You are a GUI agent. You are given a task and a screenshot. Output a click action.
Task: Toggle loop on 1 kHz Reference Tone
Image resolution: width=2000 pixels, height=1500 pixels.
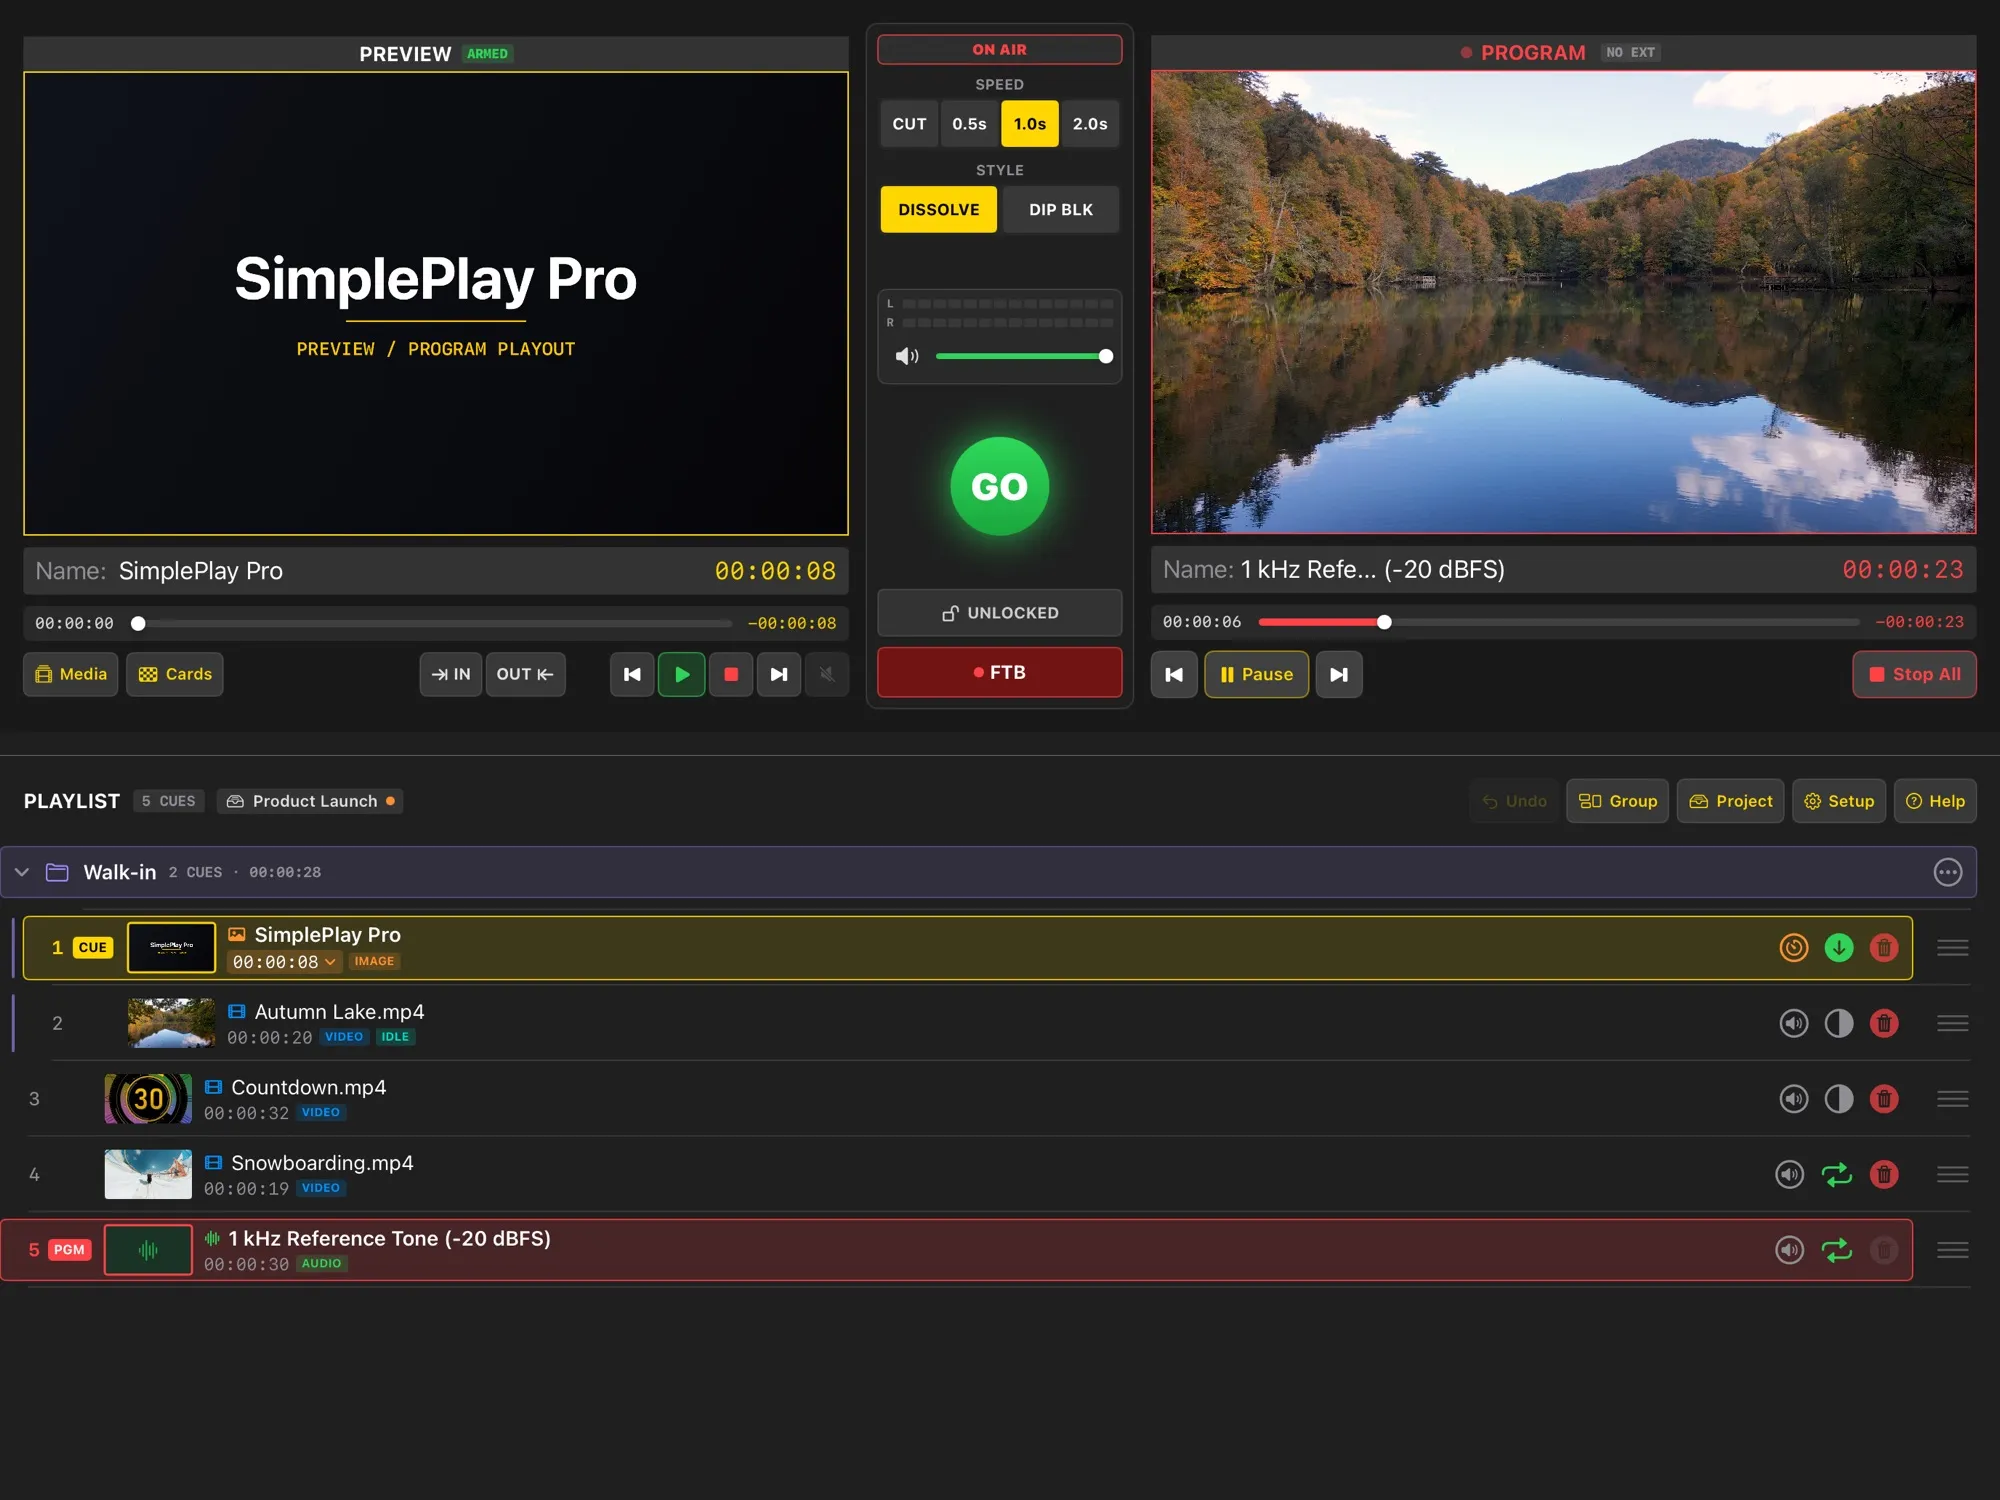1837,1250
